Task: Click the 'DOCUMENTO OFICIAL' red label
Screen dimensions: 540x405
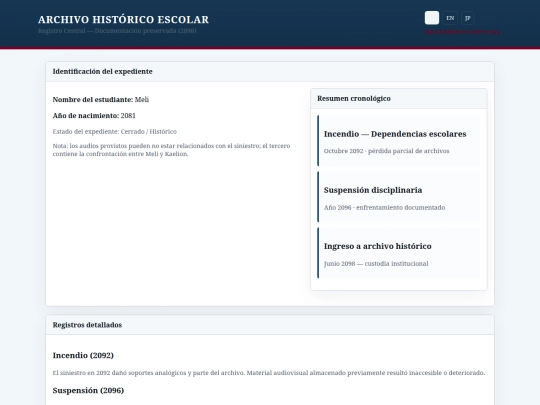Action: pos(463,32)
